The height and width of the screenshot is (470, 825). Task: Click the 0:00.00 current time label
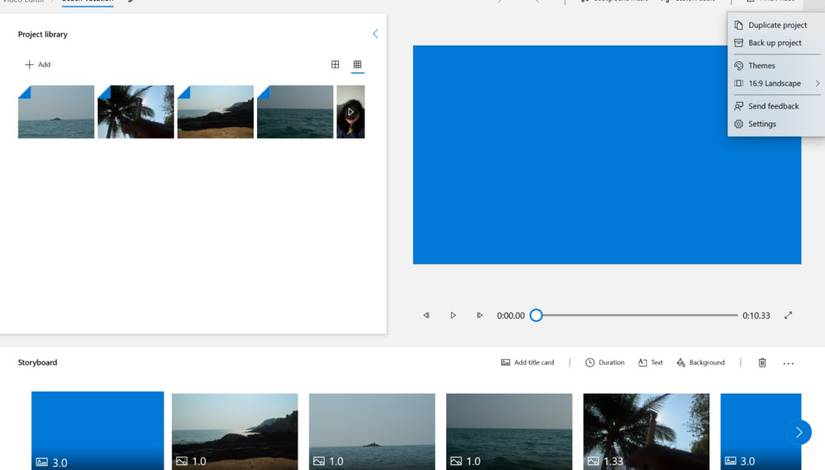tap(510, 315)
